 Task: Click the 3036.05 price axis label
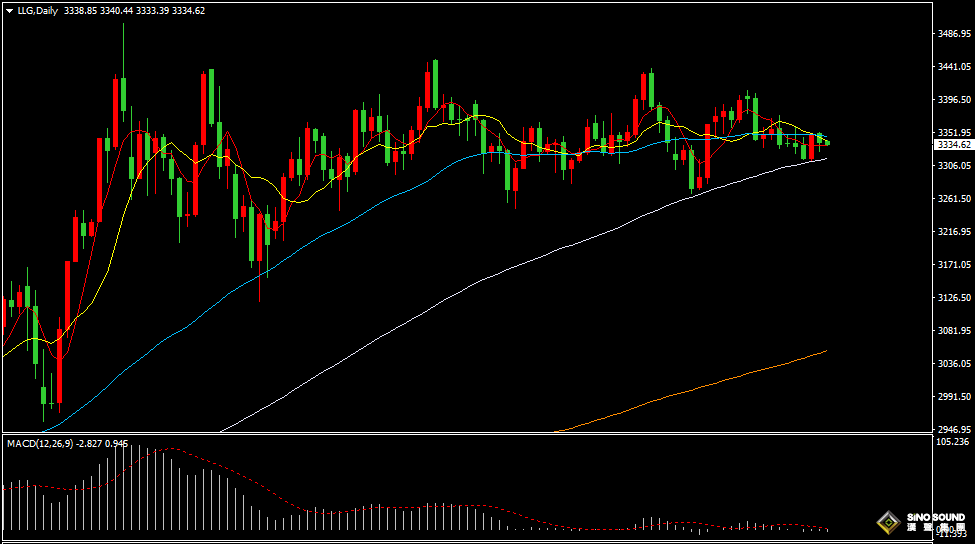pyautogui.click(x=954, y=363)
